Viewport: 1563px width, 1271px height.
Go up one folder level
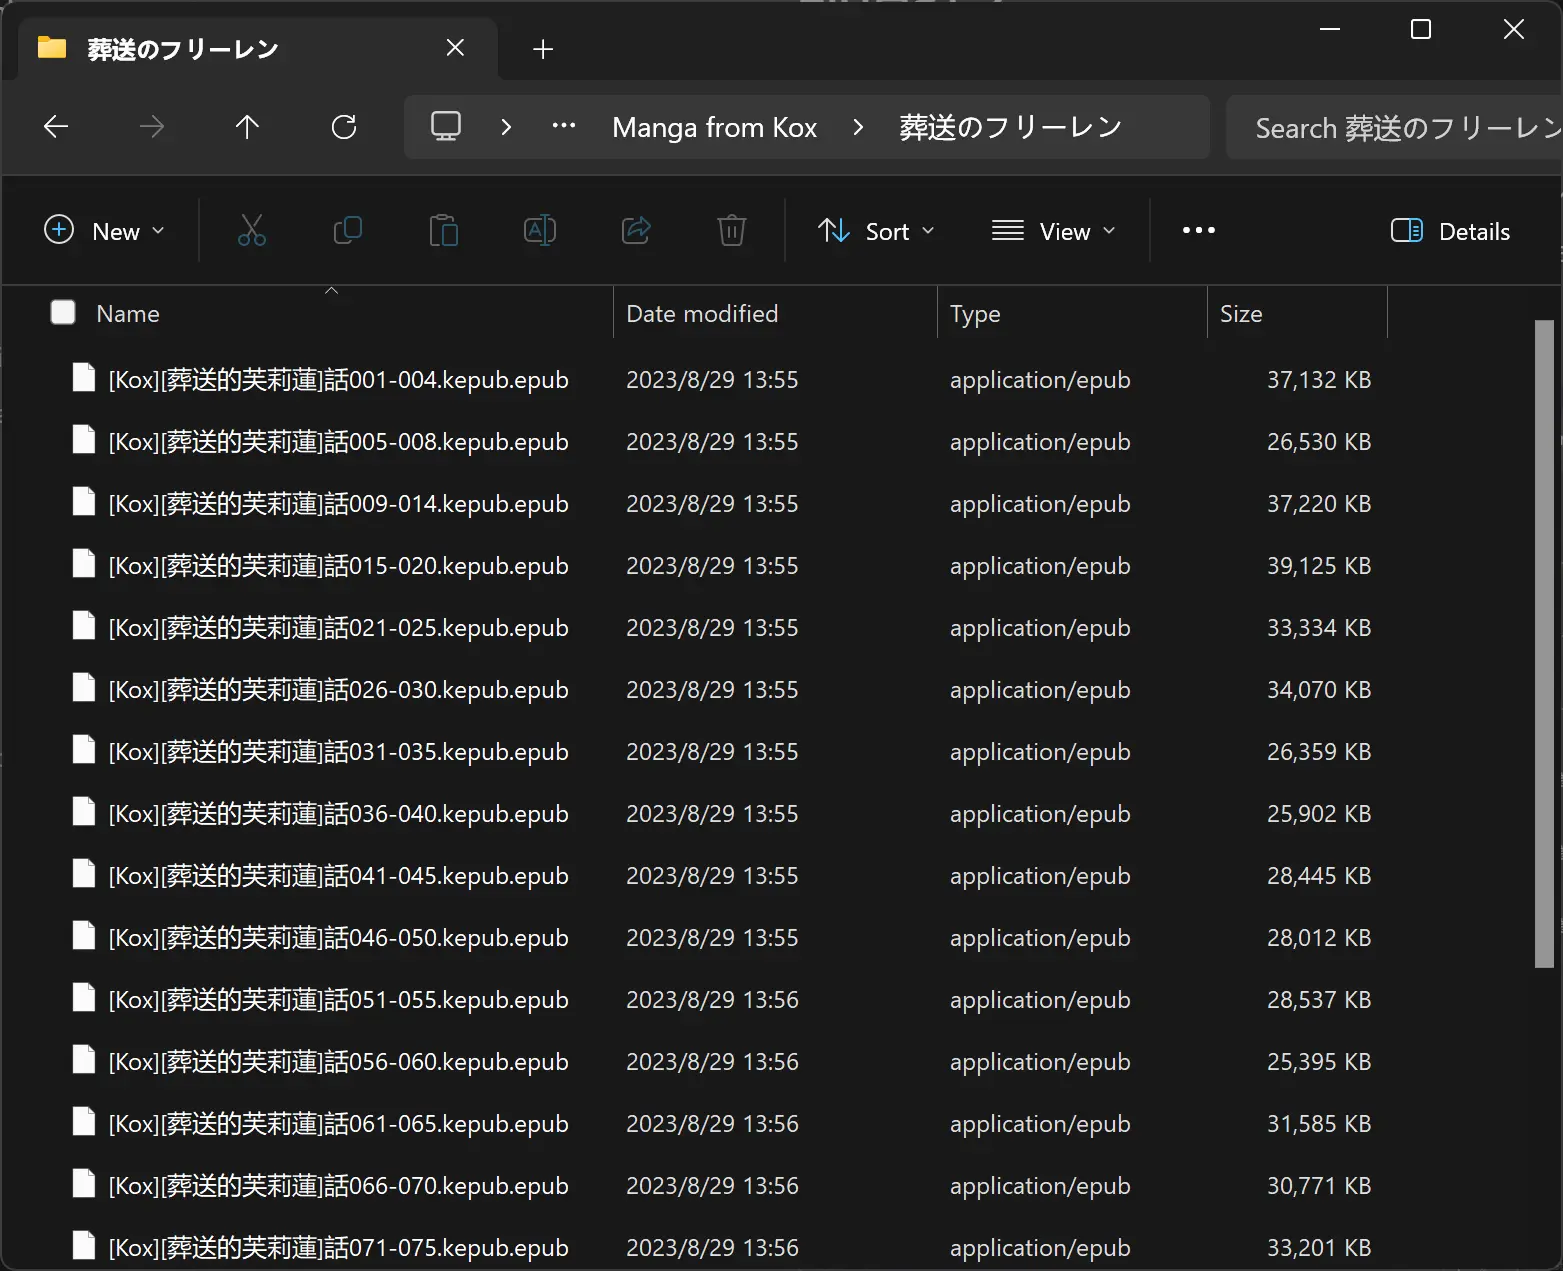point(247,127)
